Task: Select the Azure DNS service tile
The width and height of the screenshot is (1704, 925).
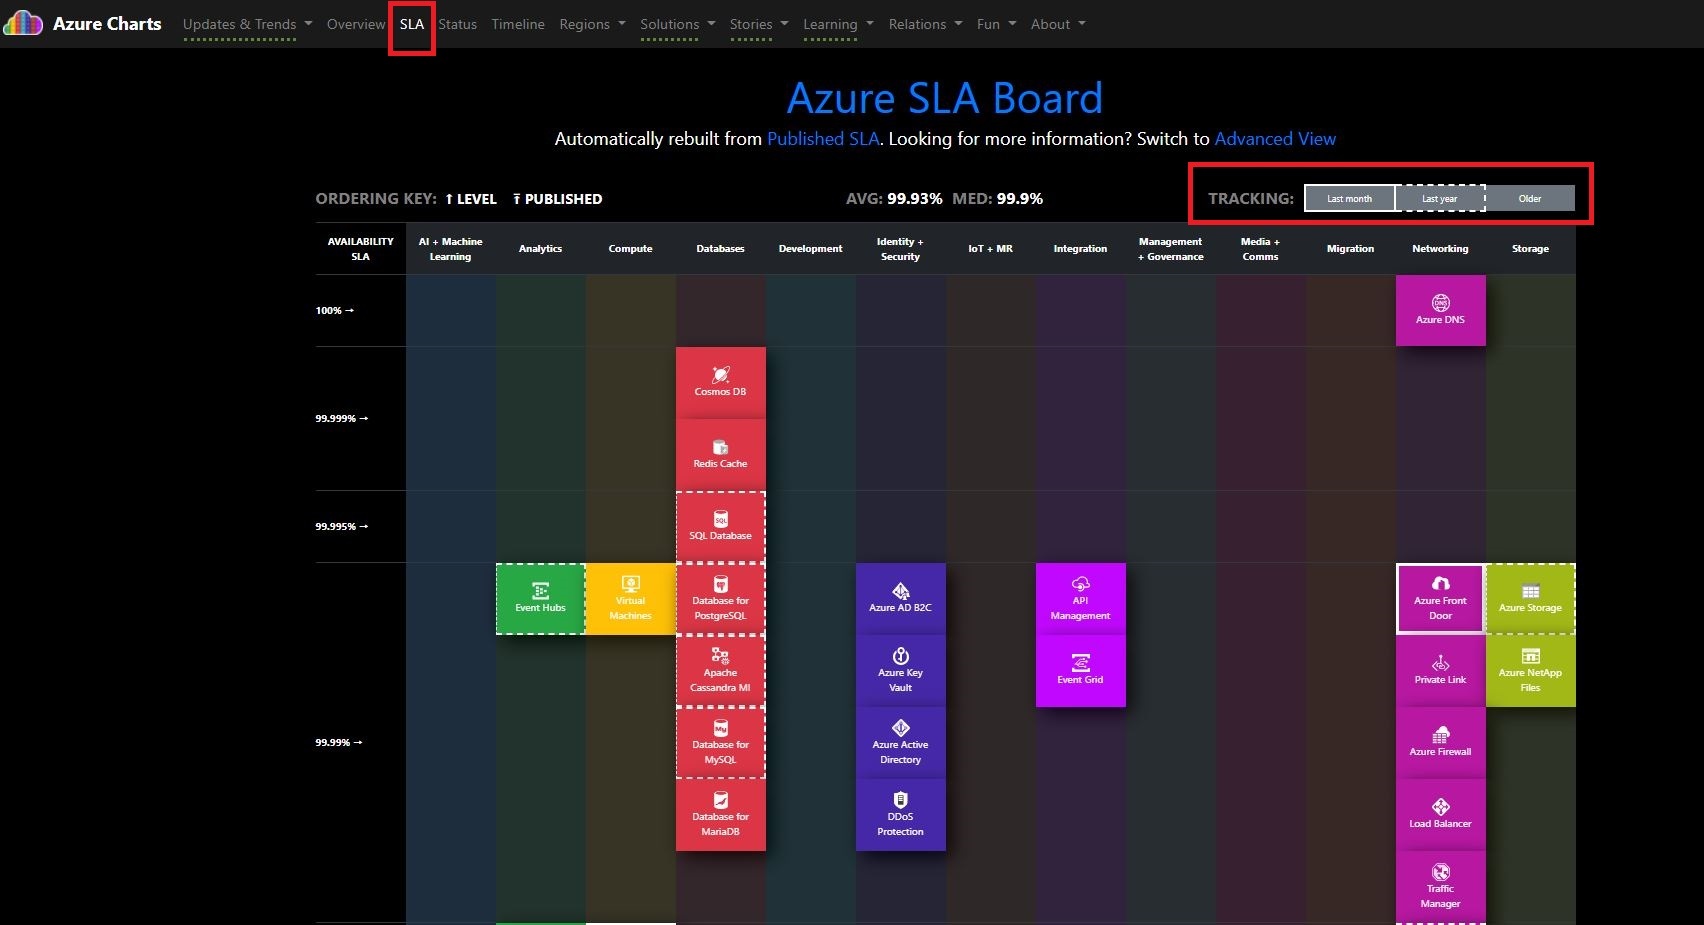Action: pyautogui.click(x=1440, y=310)
